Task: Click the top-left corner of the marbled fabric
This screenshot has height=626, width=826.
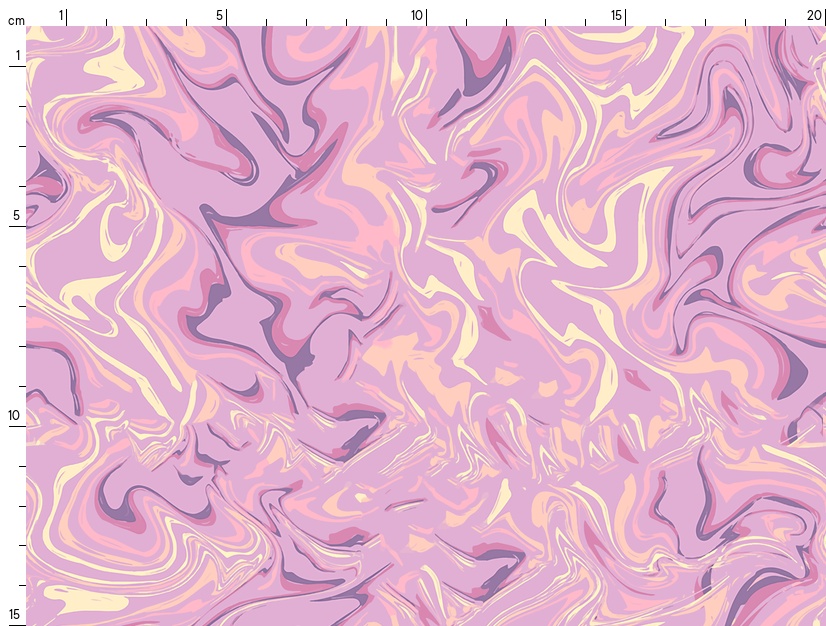Action: click(28, 28)
